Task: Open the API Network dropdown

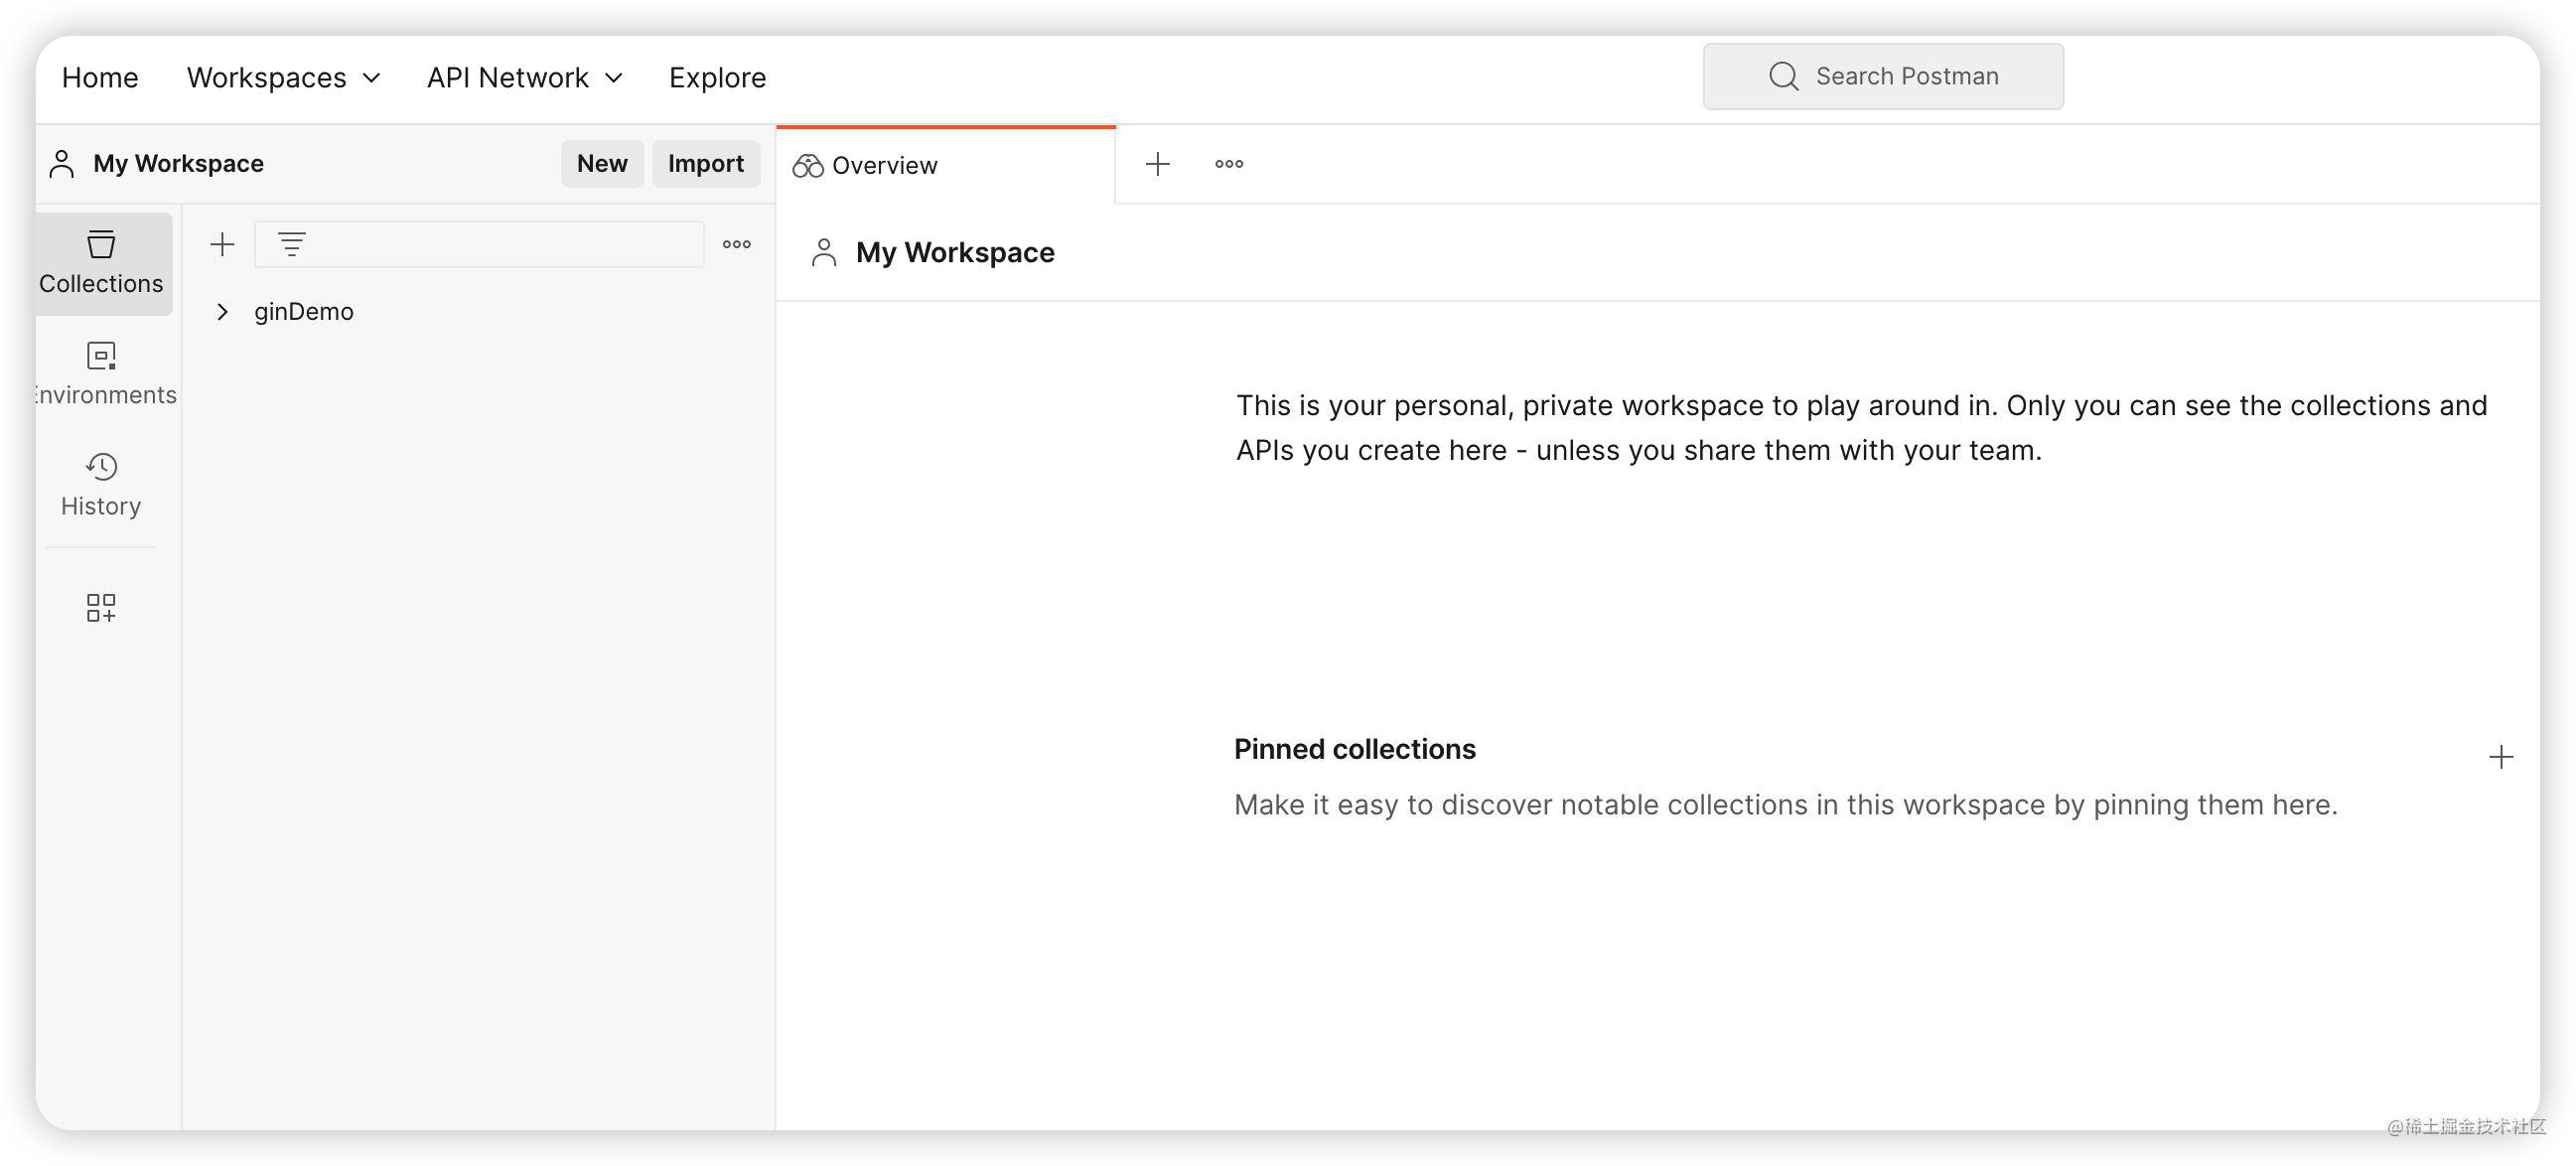Action: (x=525, y=78)
